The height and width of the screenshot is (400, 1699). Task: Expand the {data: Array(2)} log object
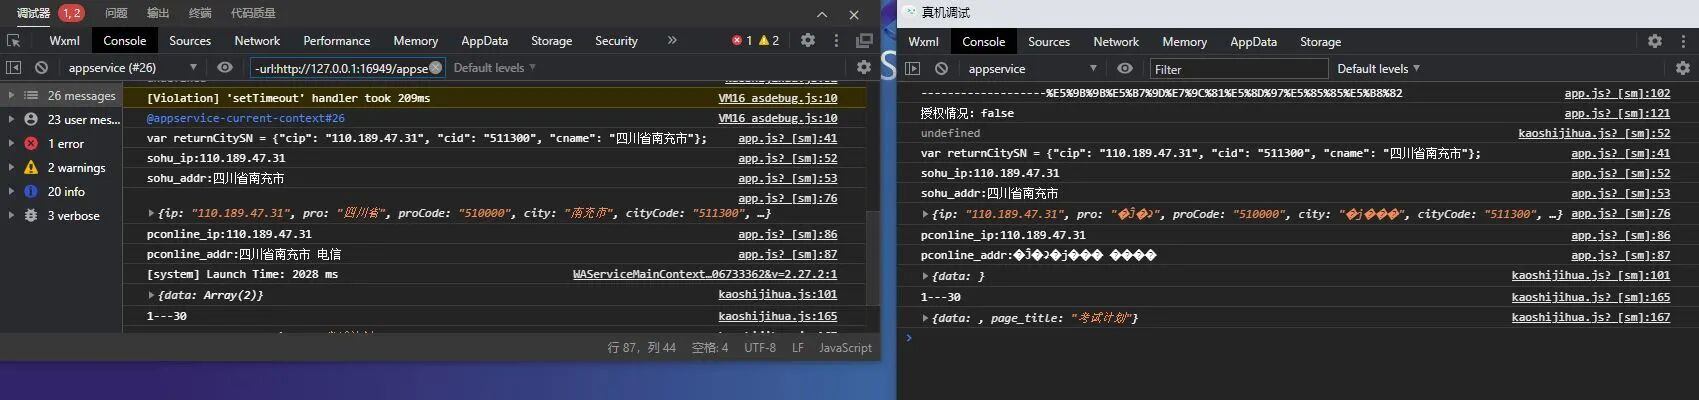(151, 295)
